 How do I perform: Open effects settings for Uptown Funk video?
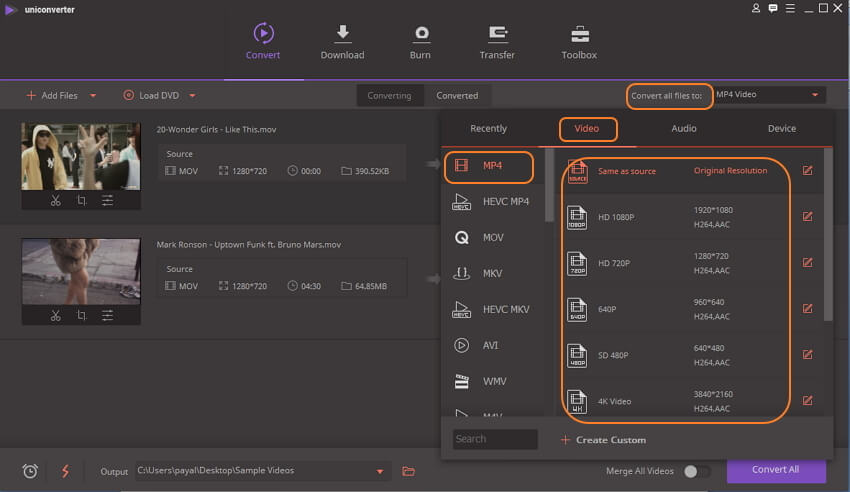(107, 315)
